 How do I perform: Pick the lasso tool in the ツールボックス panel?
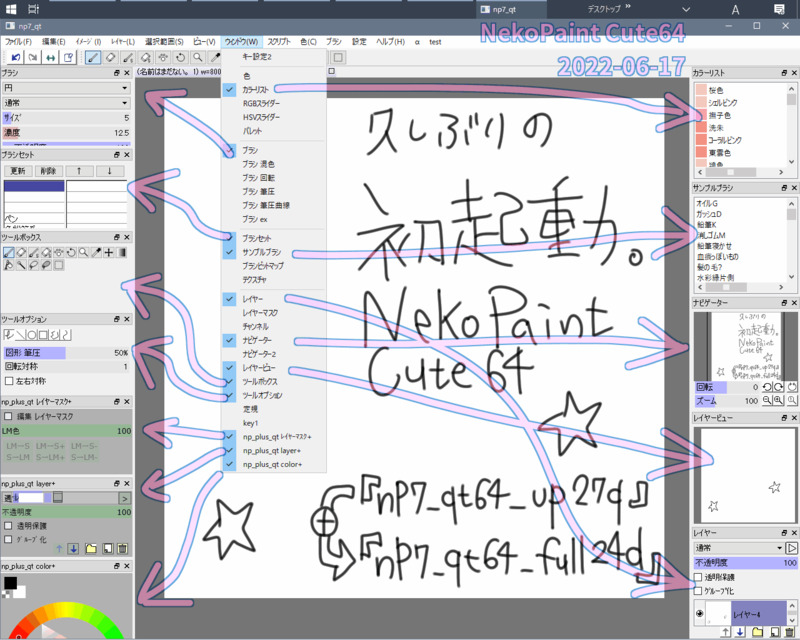pyautogui.click(x=34, y=265)
